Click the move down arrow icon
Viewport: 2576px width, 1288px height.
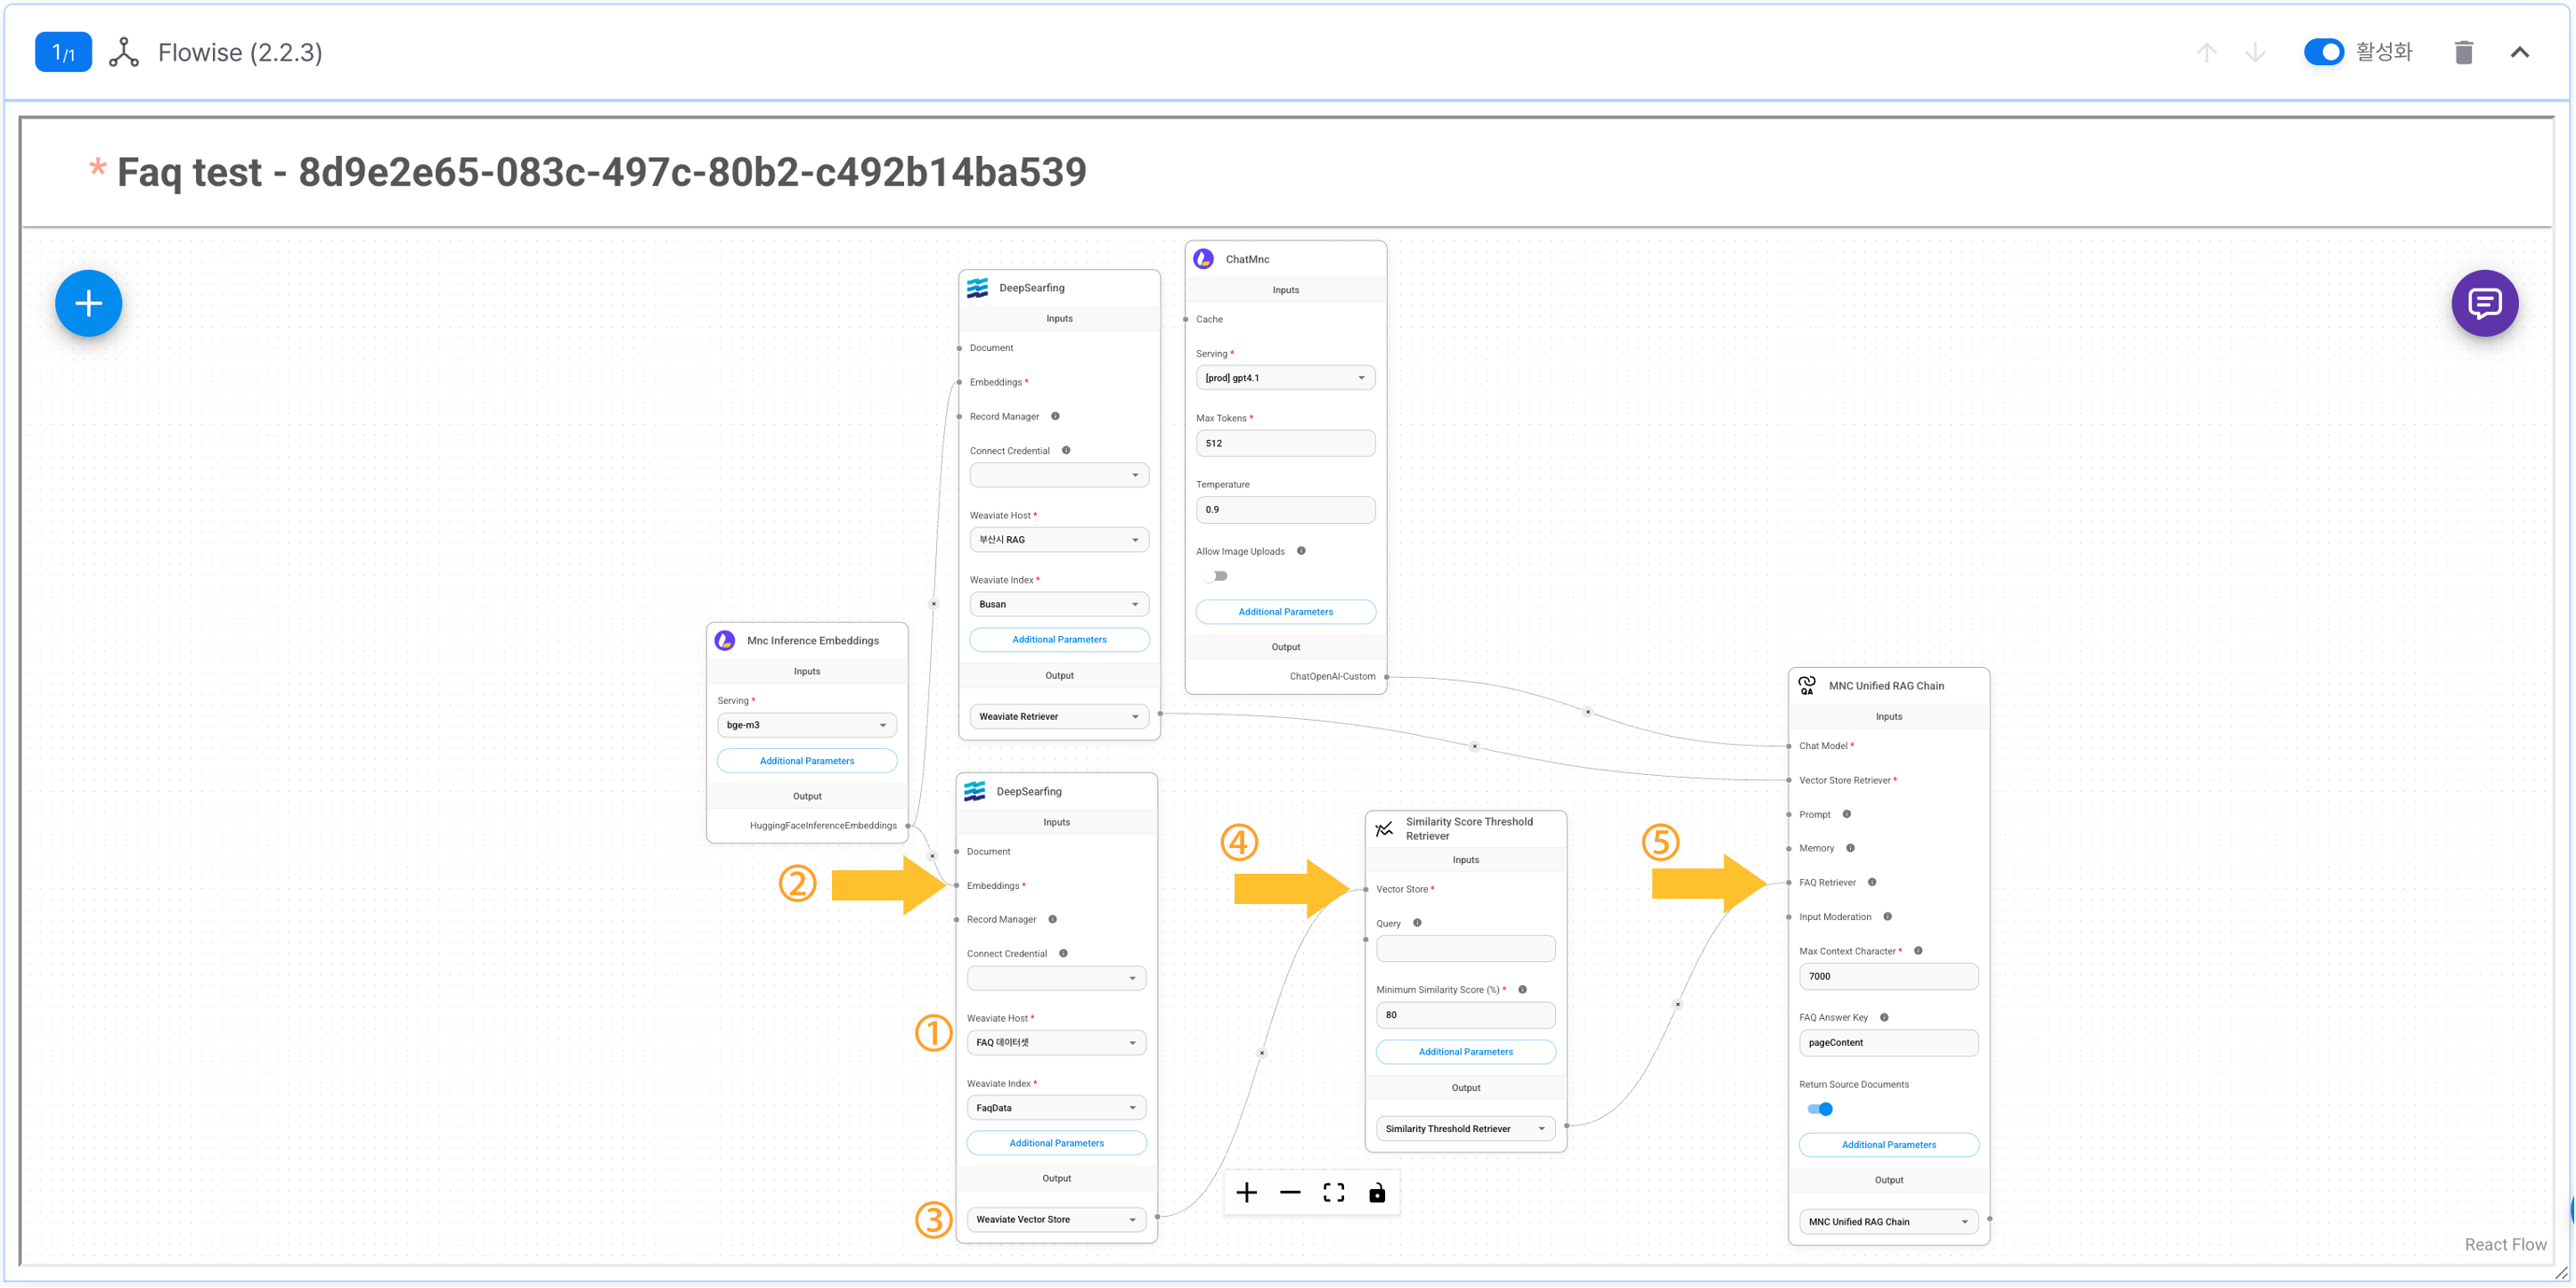pos(2255,52)
